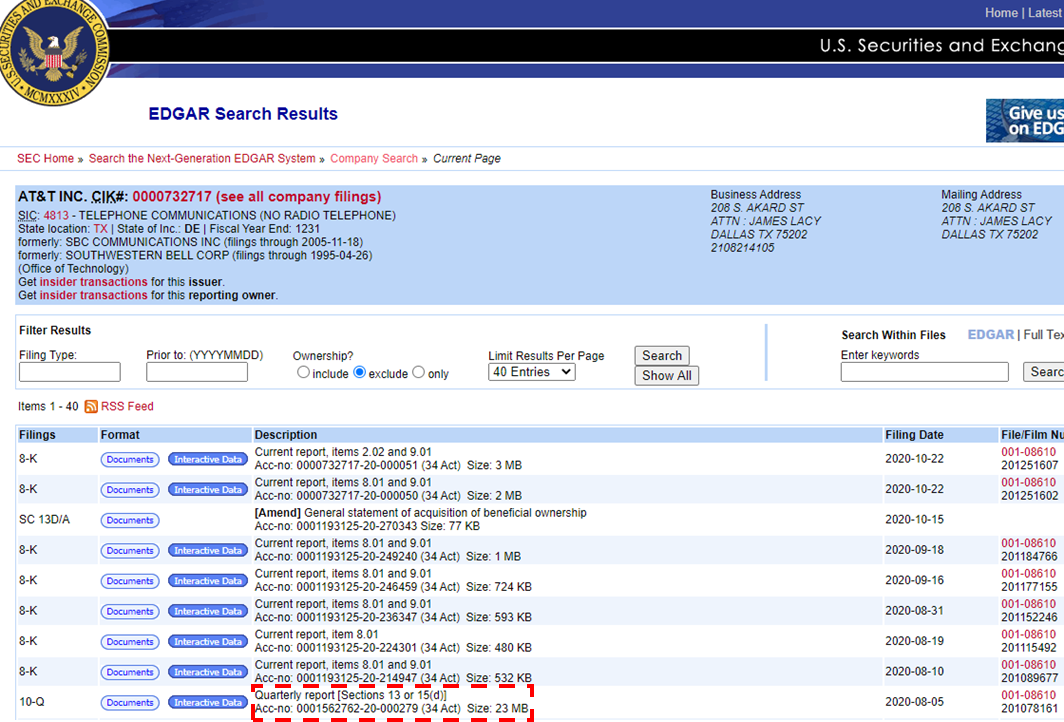This screenshot has height=722, width=1064.
Task: Go to Home in top navigation
Action: (1001, 13)
